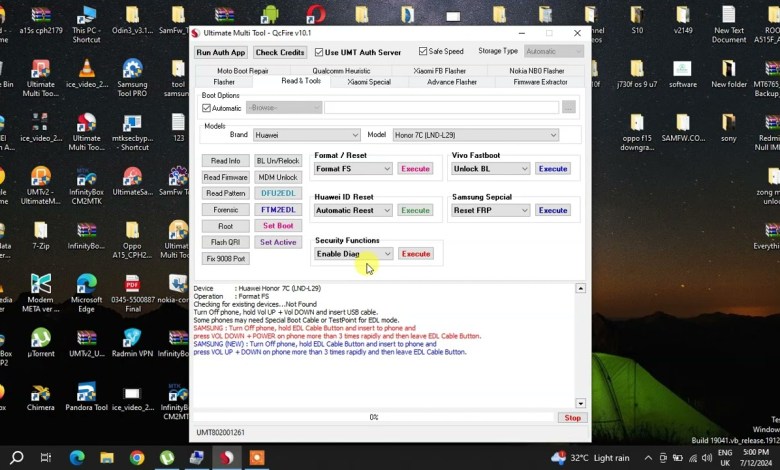
Task: Open the 0345-5500887 Final PDF icon
Action: coord(132,293)
